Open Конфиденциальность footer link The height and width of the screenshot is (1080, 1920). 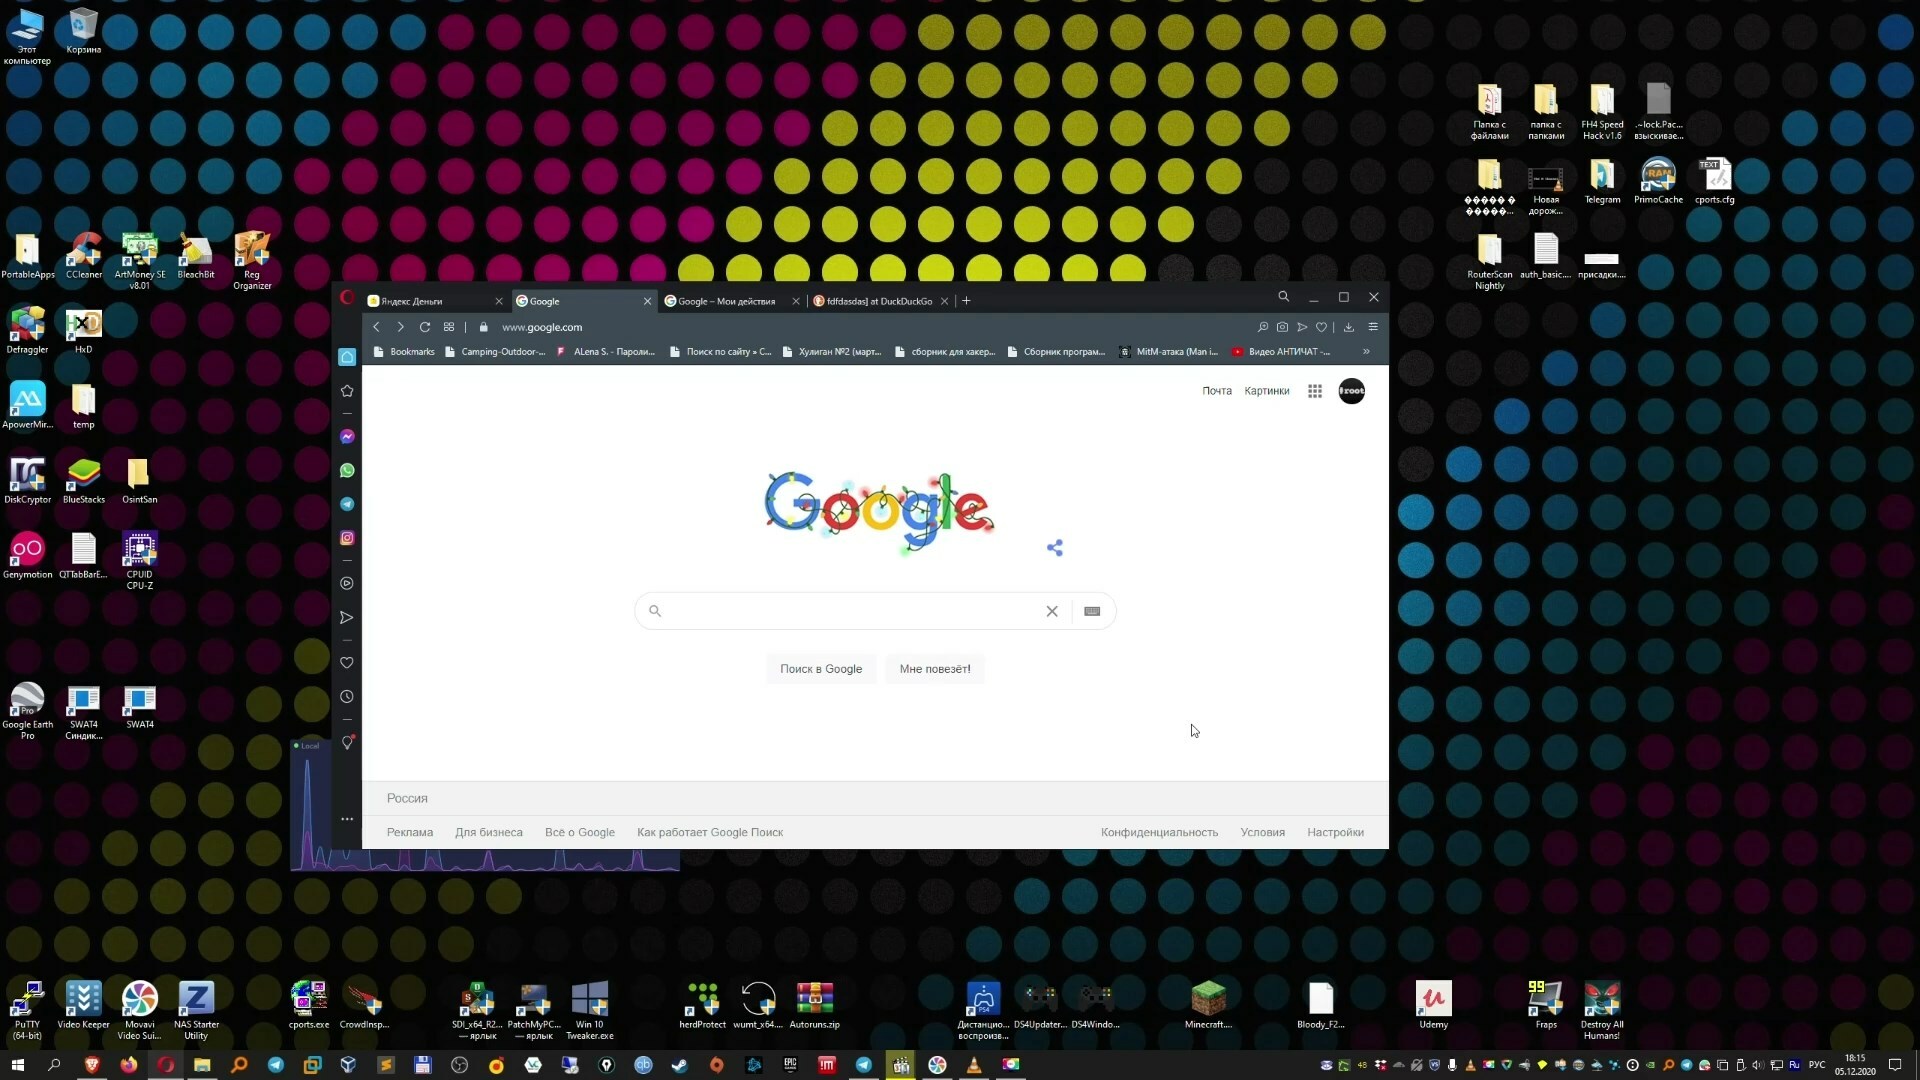pos(1159,832)
